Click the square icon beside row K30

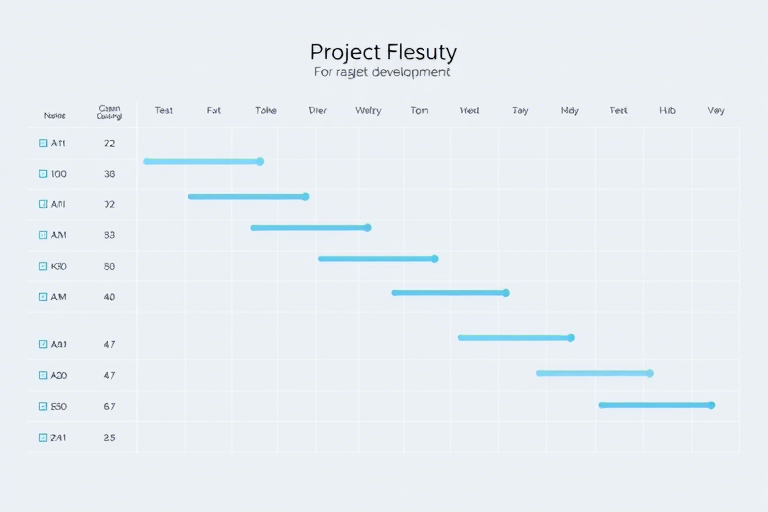click(43, 266)
